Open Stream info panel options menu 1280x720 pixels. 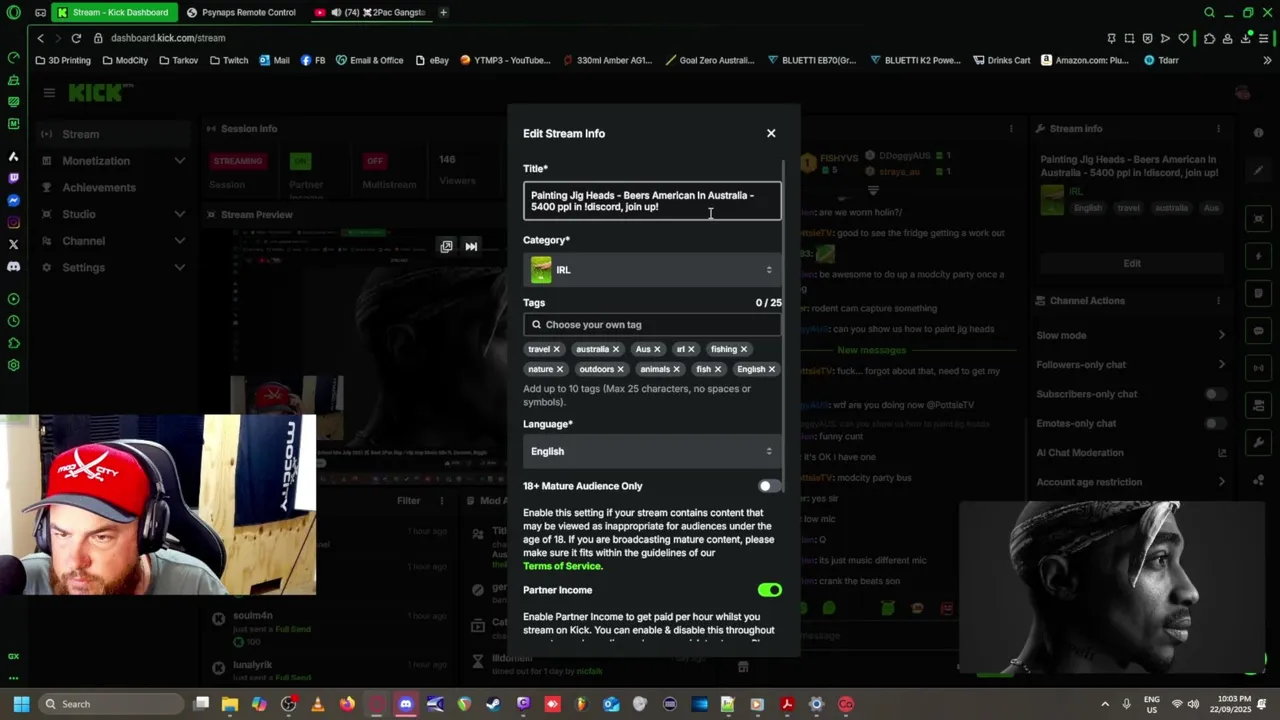point(1218,129)
